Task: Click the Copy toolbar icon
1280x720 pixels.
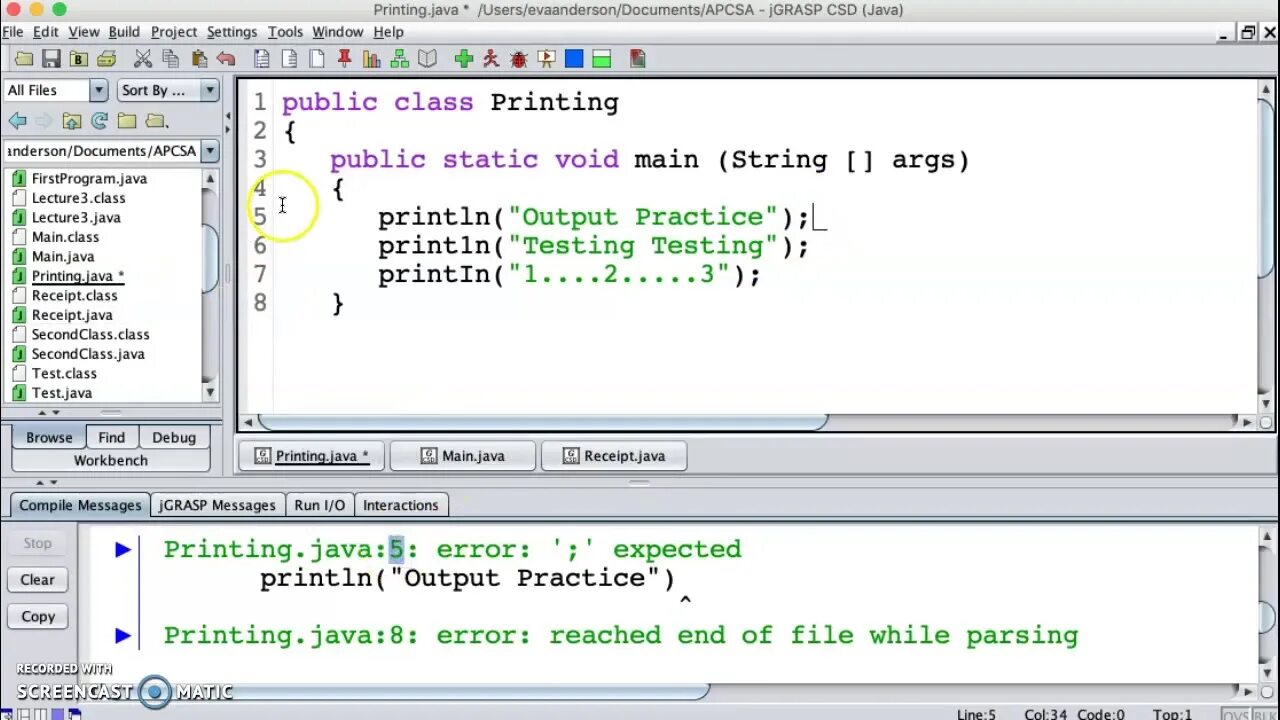Action: [171, 59]
